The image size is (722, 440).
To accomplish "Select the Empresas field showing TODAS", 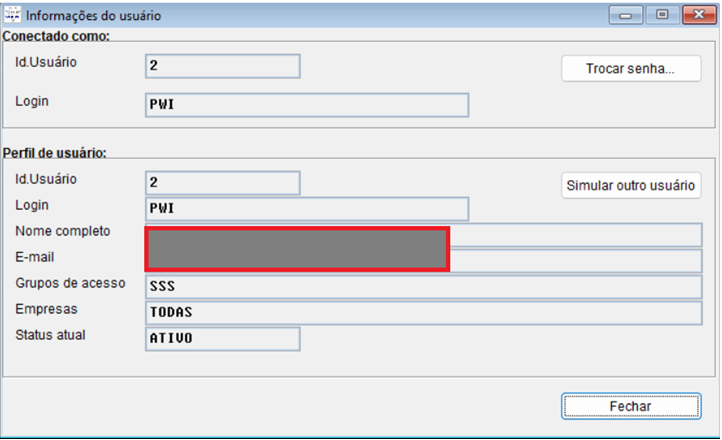I will tap(424, 313).
